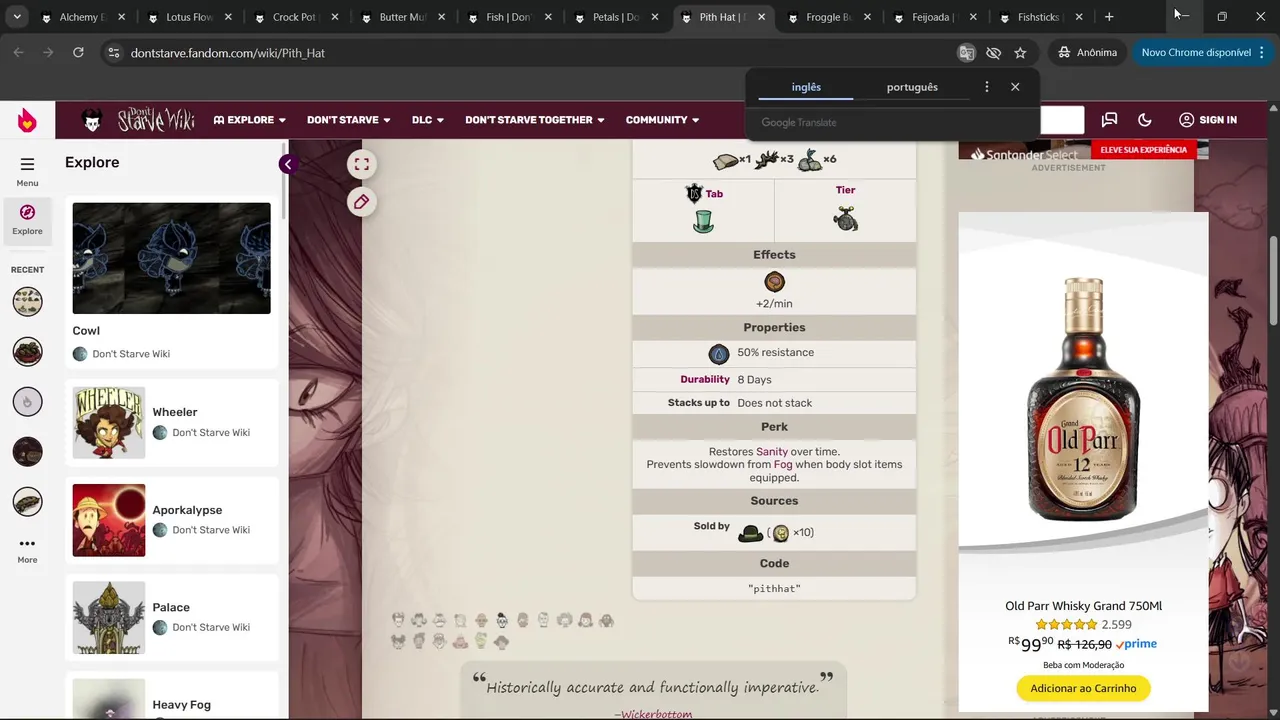The height and width of the screenshot is (720, 1280).
Task: Toggle fullscreen expand page icon
Action: [x=362, y=165]
